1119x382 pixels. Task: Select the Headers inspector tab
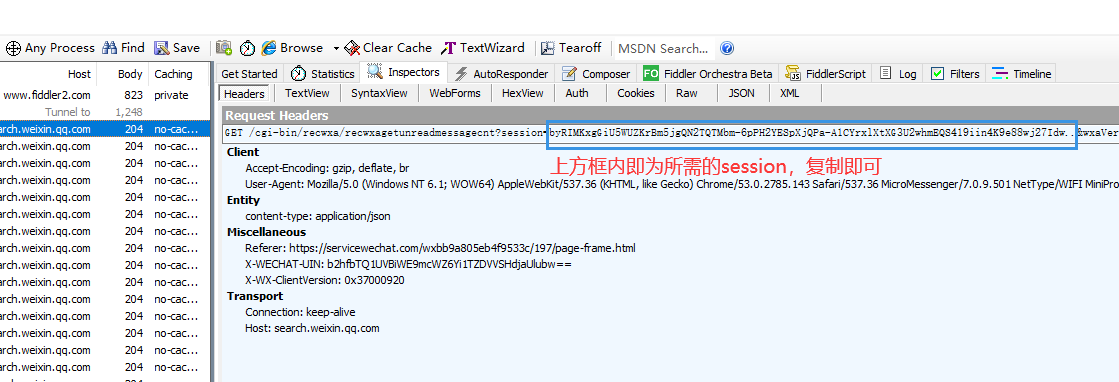coord(244,94)
